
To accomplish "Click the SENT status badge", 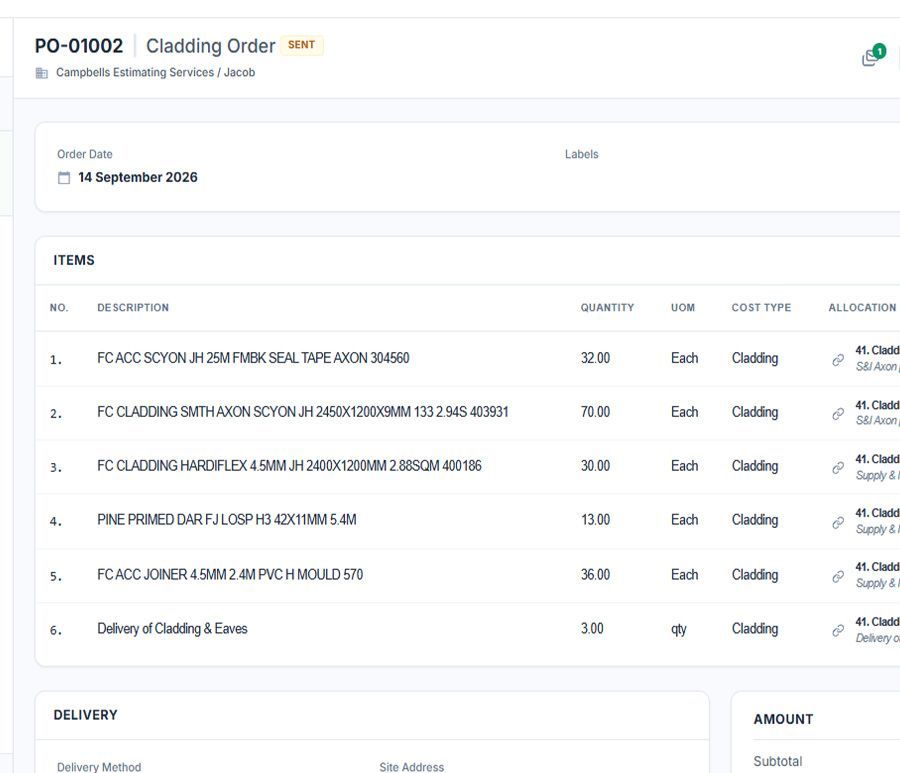I will 301,45.
